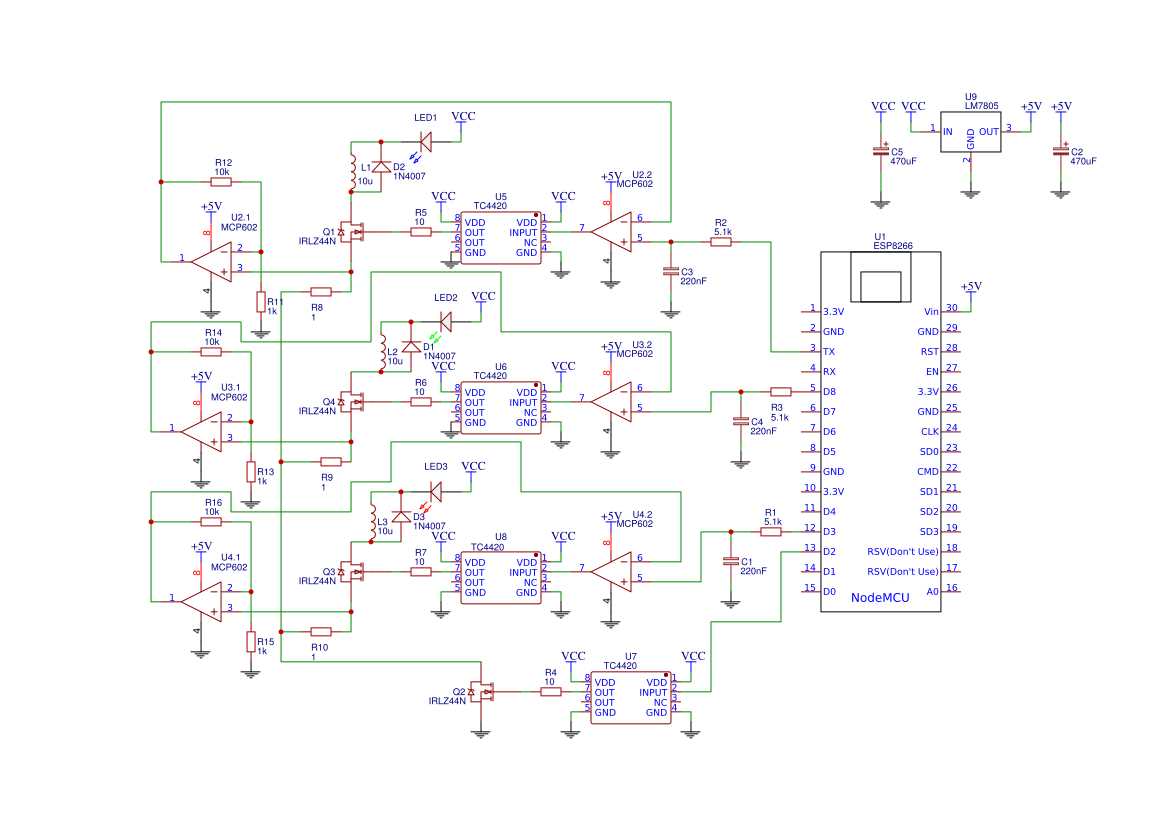
Task: Select resistor R5 symbol
Action: pos(421,232)
